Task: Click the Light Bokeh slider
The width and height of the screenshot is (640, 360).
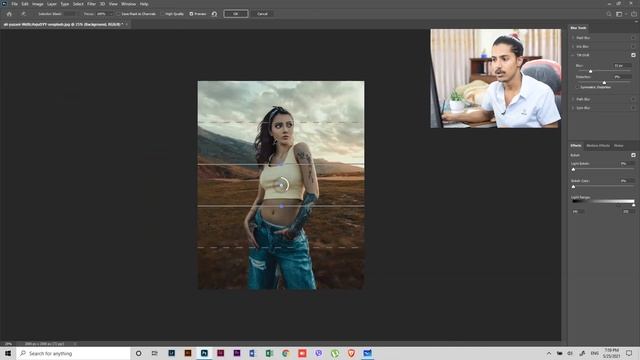Action: [573, 169]
